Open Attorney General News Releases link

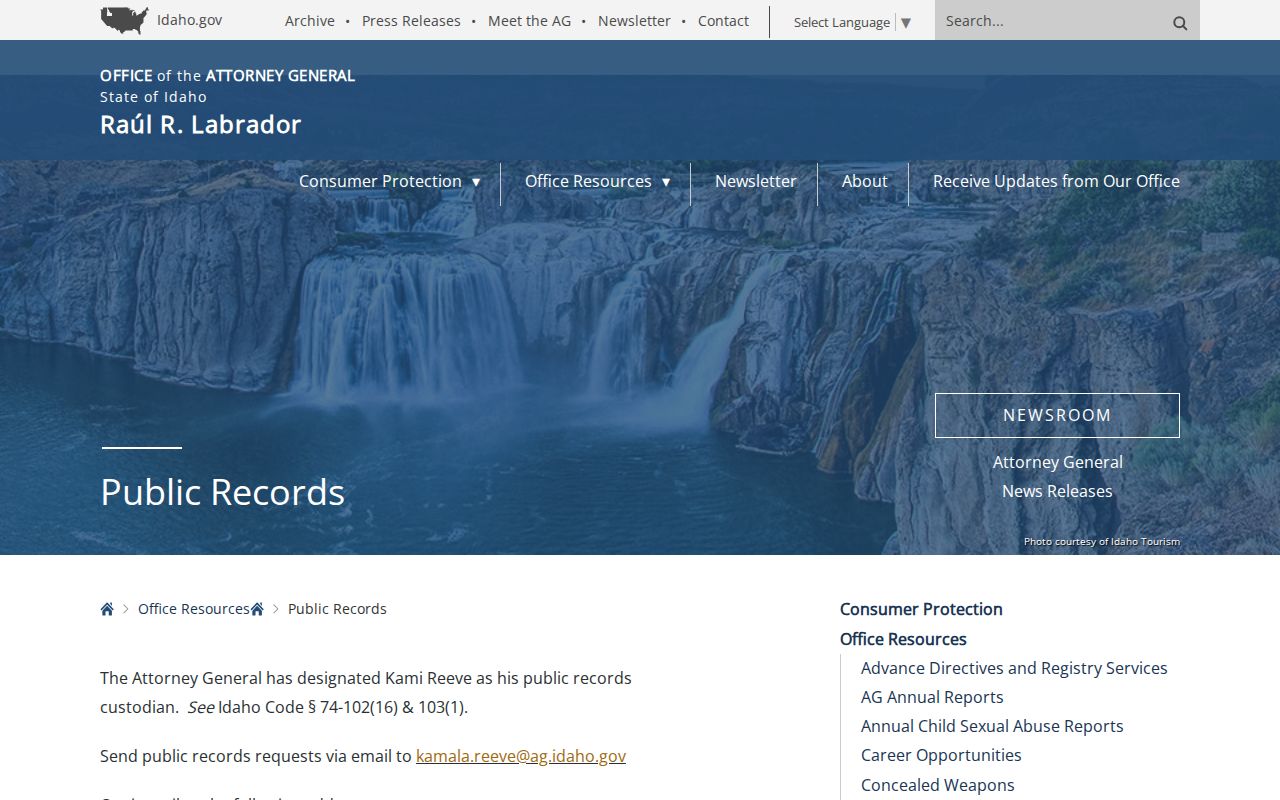(1057, 476)
